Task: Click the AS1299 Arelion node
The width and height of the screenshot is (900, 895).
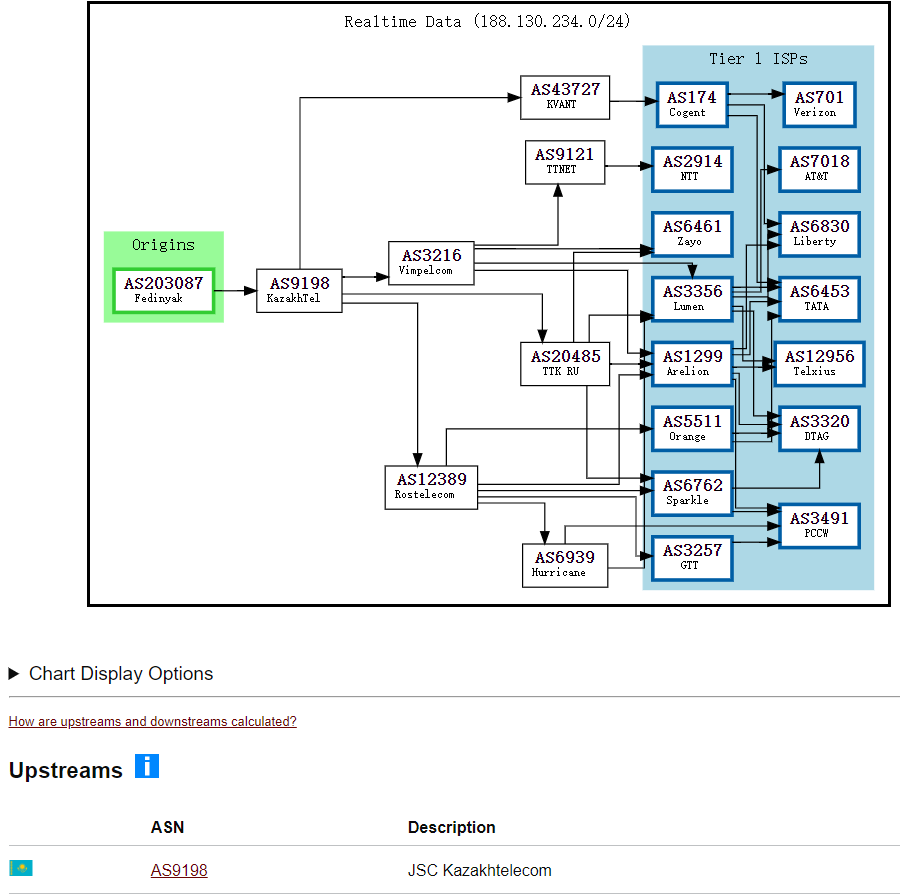Action: point(692,364)
